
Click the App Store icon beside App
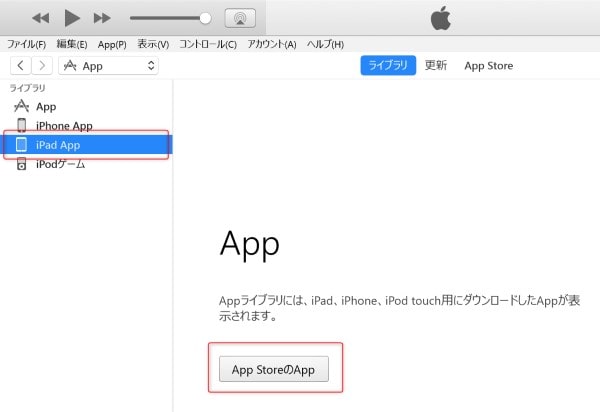tap(21, 106)
